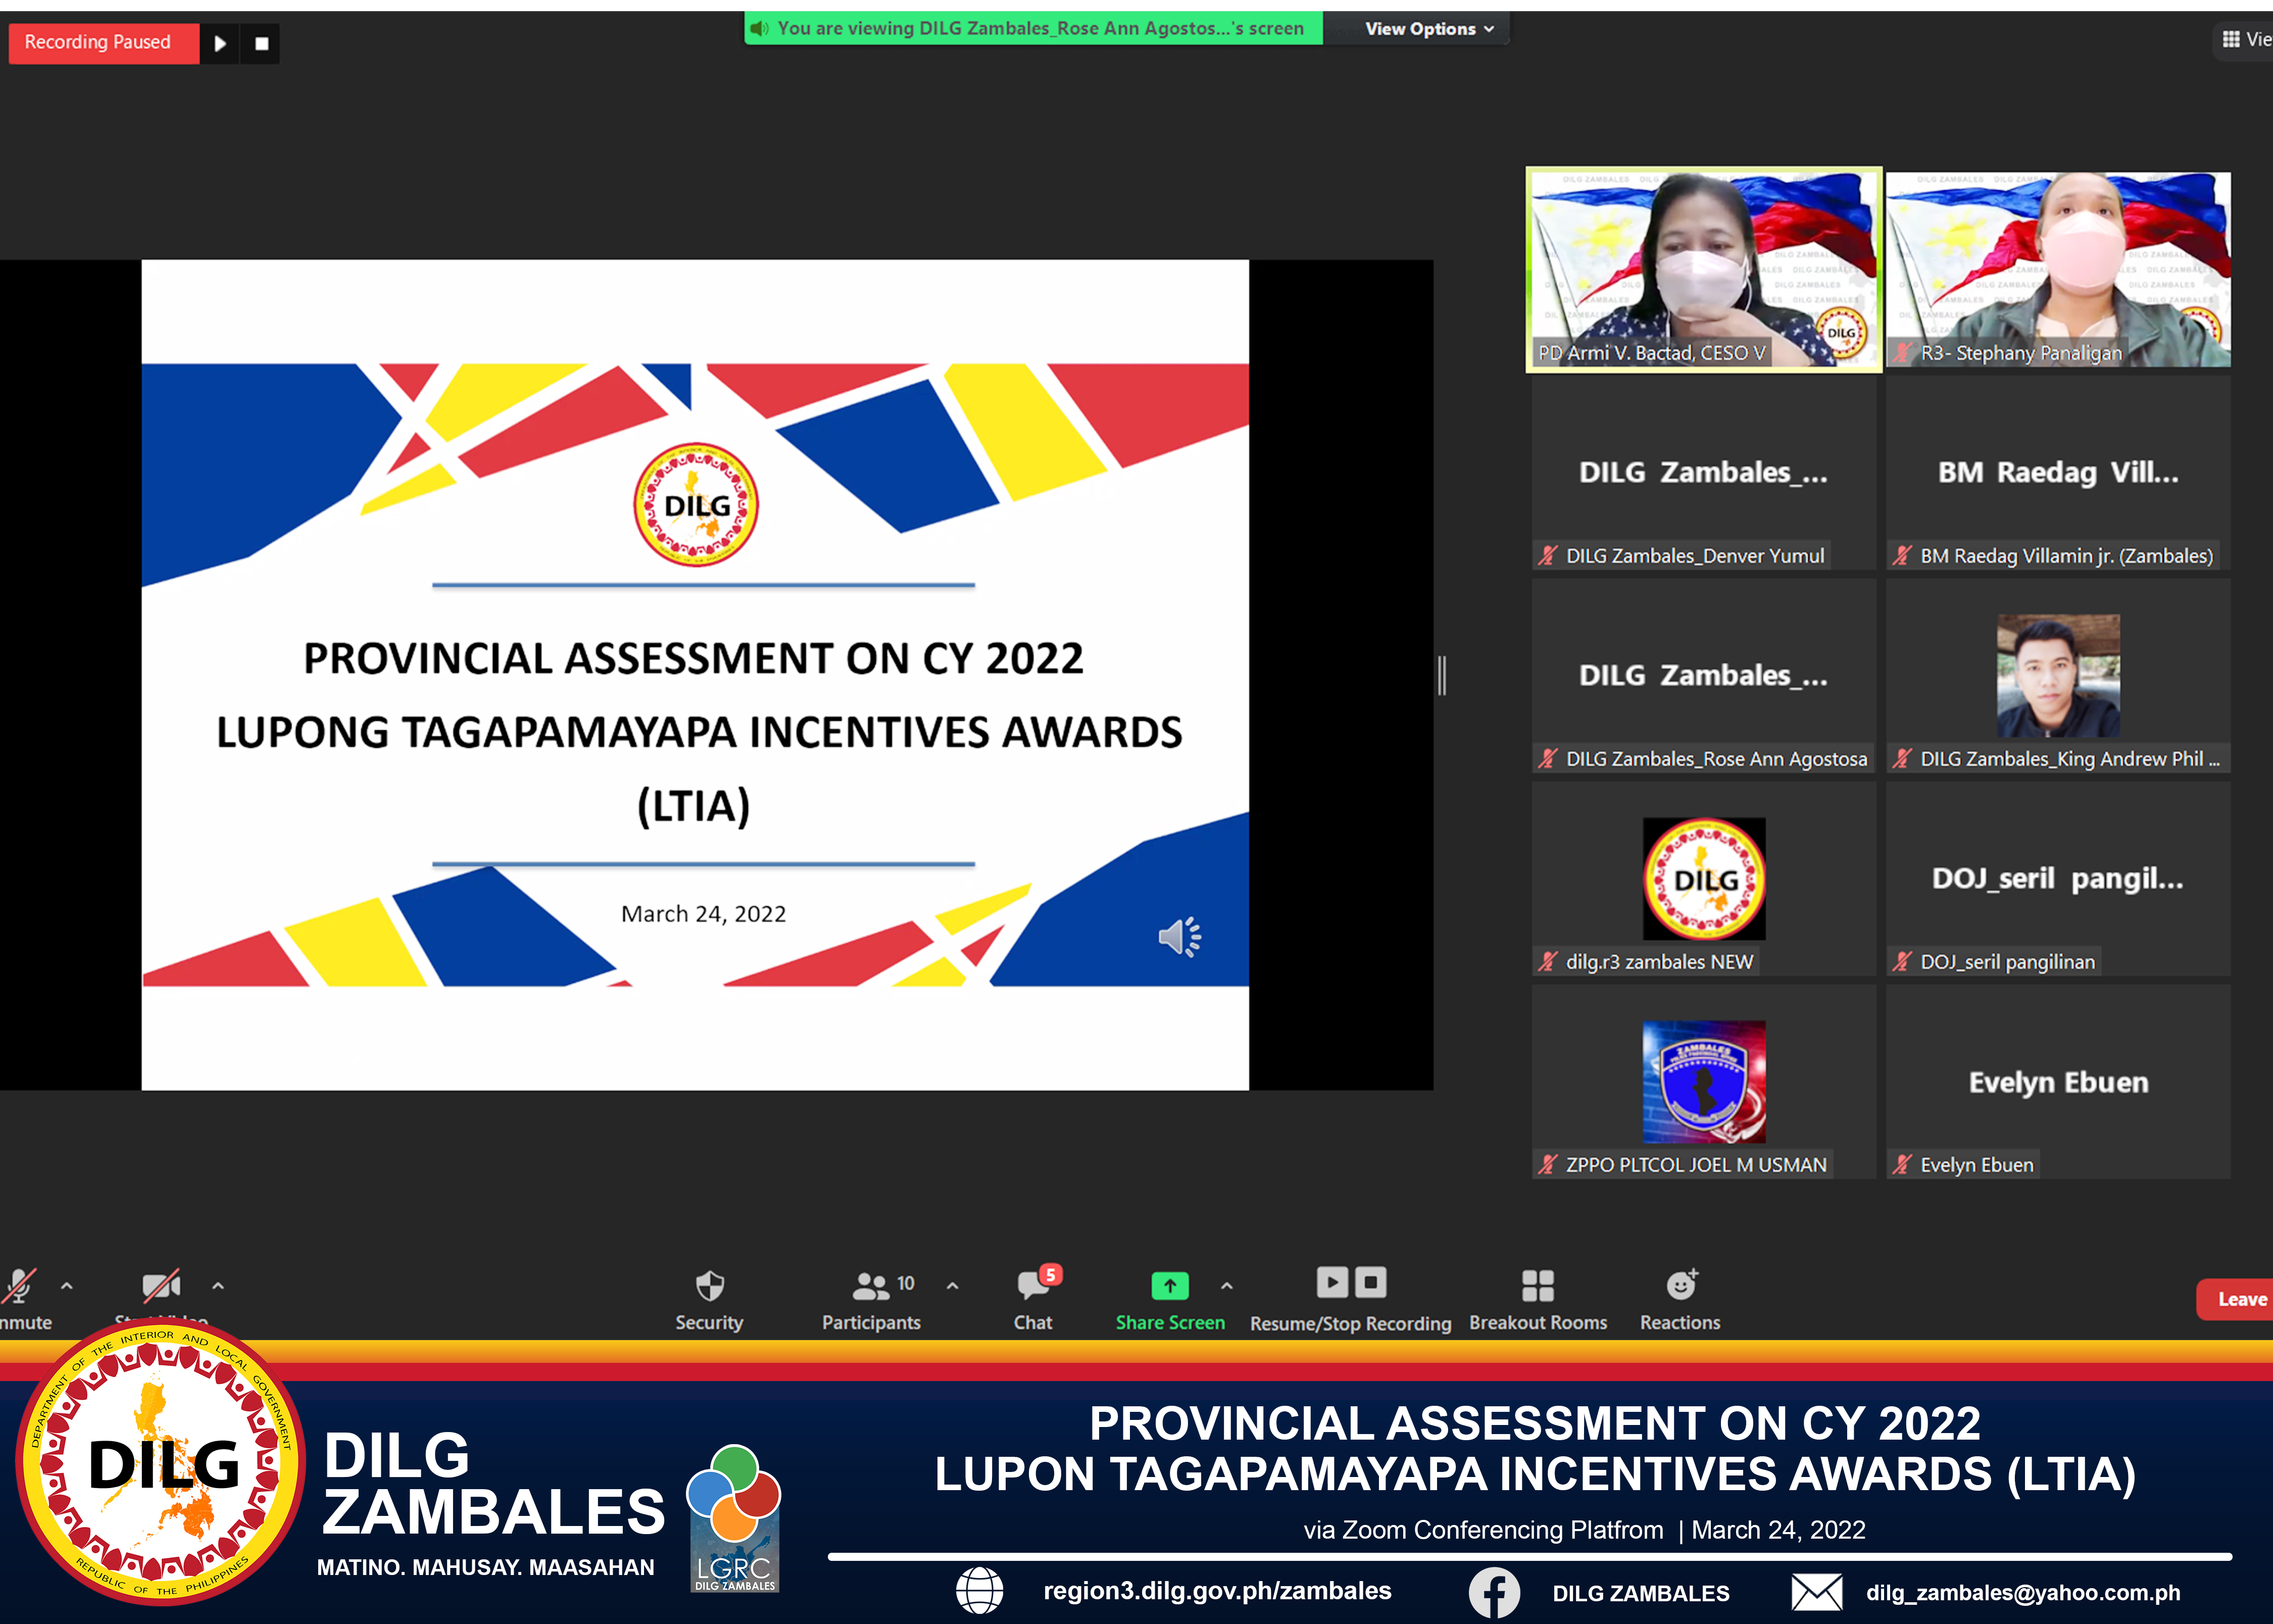Viewport: 2273px width, 1624px height.
Task: Open the Participants panel
Action: click(x=872, y=1299)
